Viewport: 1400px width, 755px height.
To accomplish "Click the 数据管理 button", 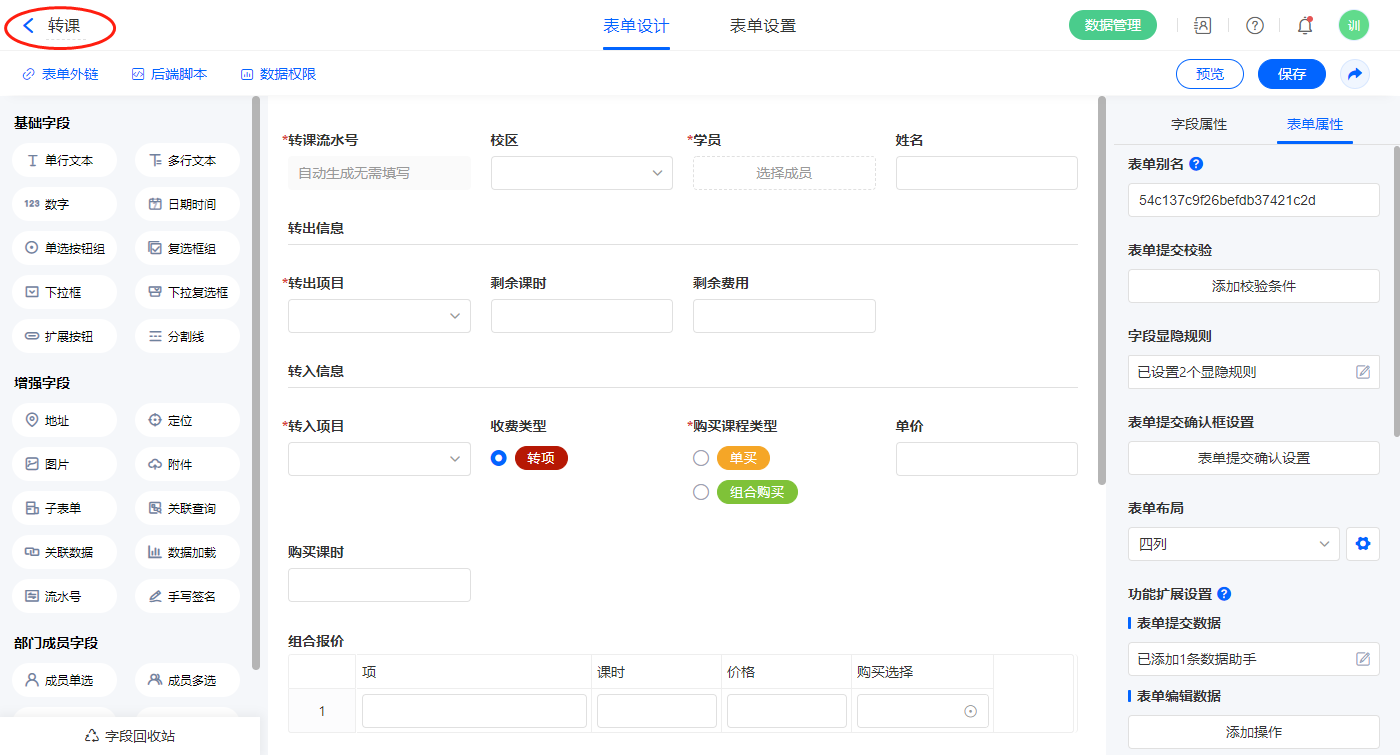I will pyautogui.click(x=1112, y=26).
